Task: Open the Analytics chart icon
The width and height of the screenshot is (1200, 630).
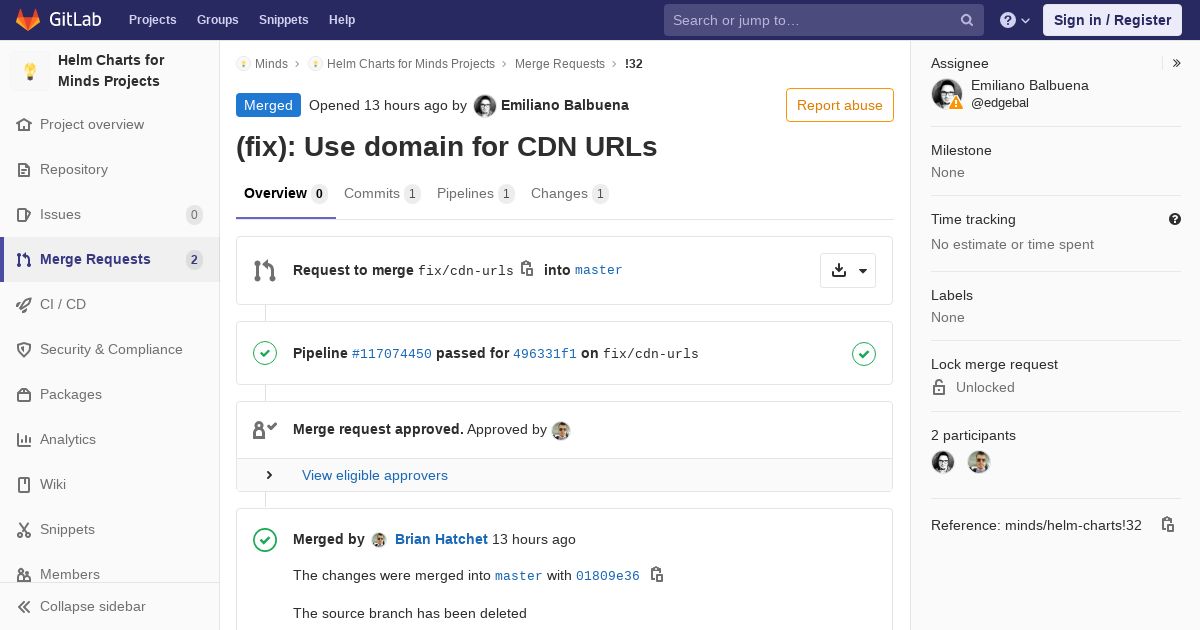Action: [24, 440]
